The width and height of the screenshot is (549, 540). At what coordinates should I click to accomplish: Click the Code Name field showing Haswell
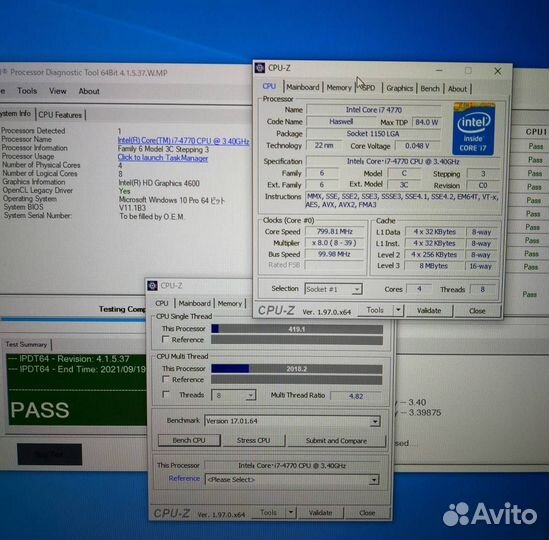click(341, 122)
